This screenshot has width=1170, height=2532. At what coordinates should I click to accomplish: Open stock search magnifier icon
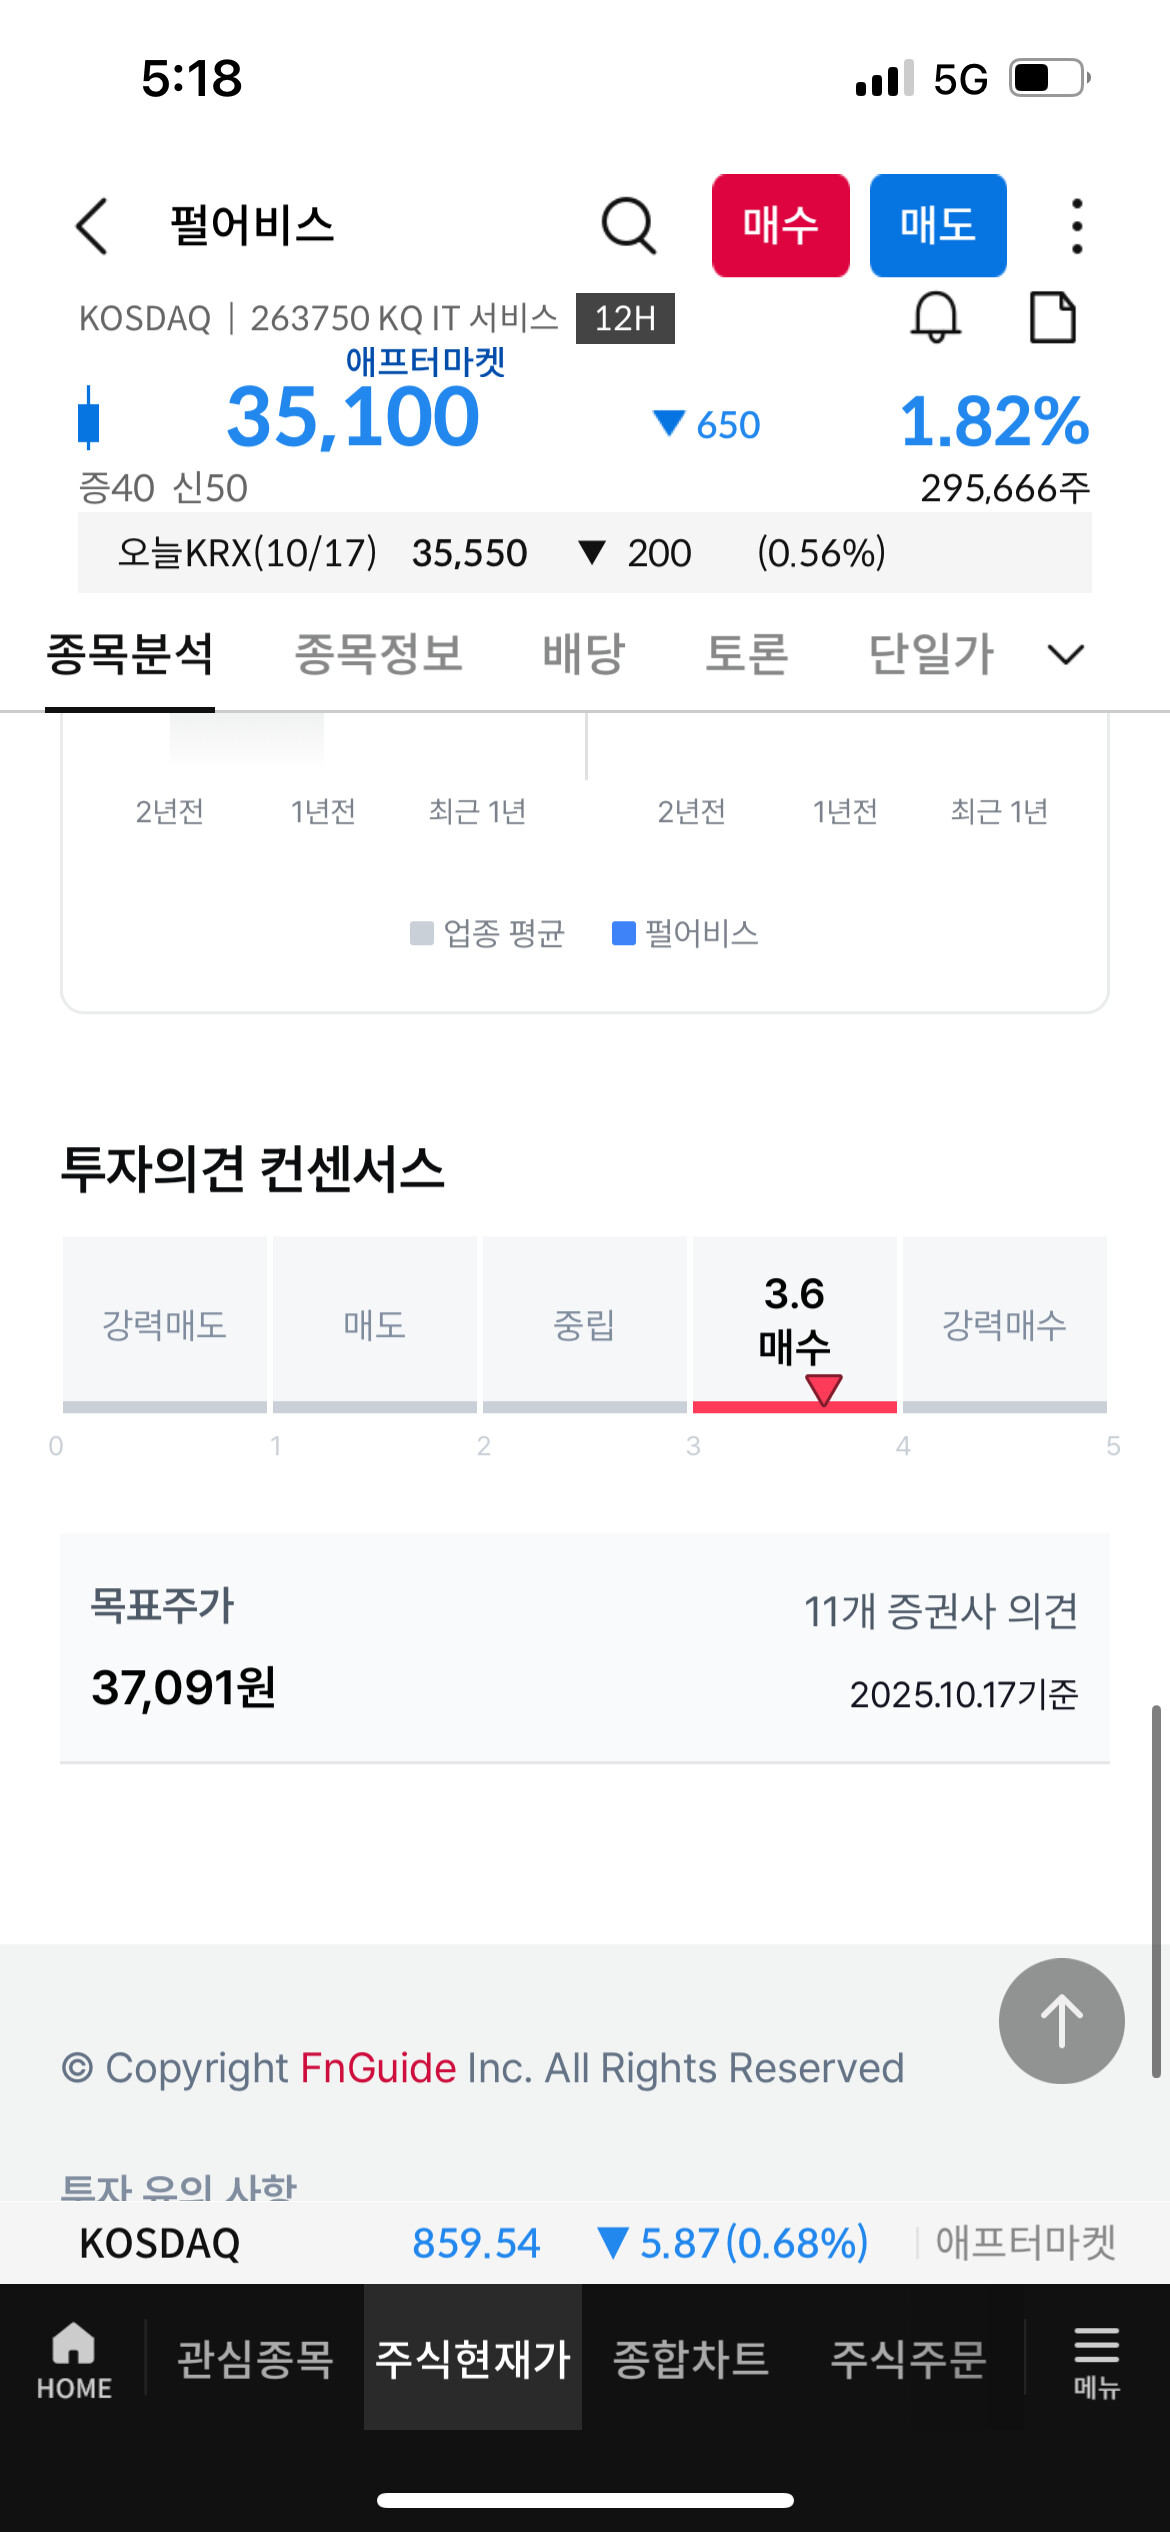pos(628,226)
